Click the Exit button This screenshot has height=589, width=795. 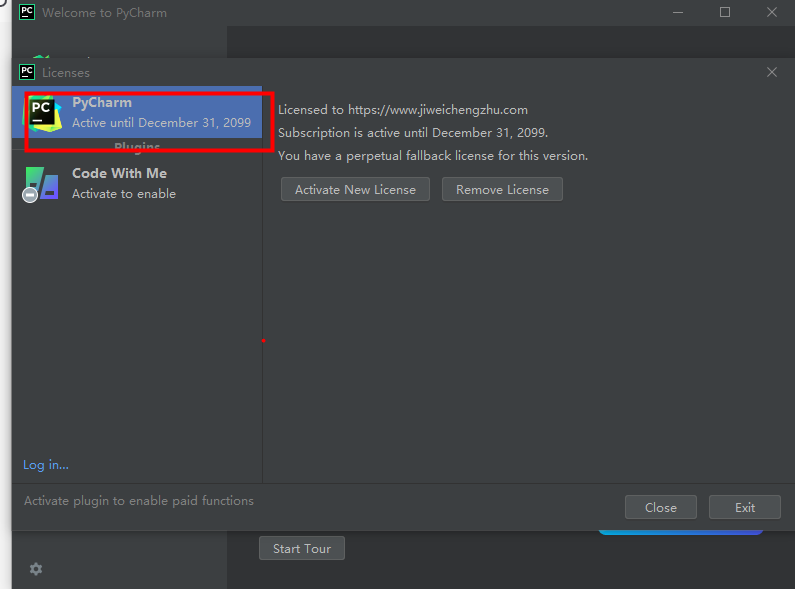(x=745, y=507)
